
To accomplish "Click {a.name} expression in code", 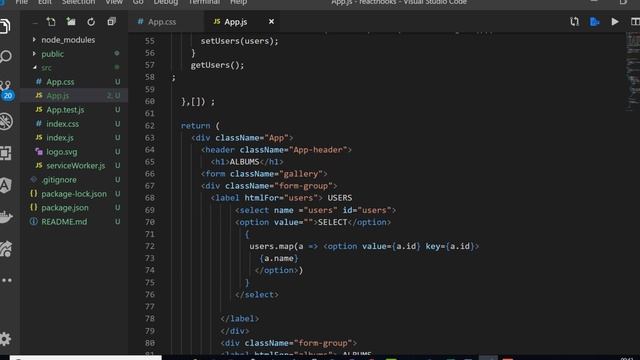I will [x=279, y=258].
